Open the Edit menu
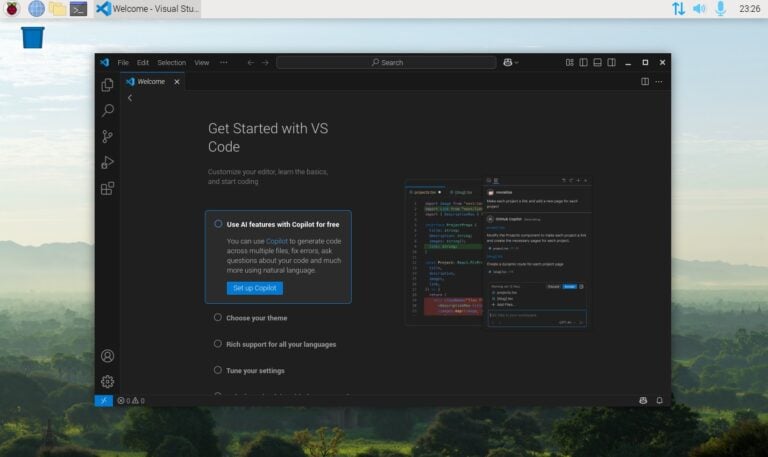768x457 pixels. pyautogui.click(x=143, y=63)
